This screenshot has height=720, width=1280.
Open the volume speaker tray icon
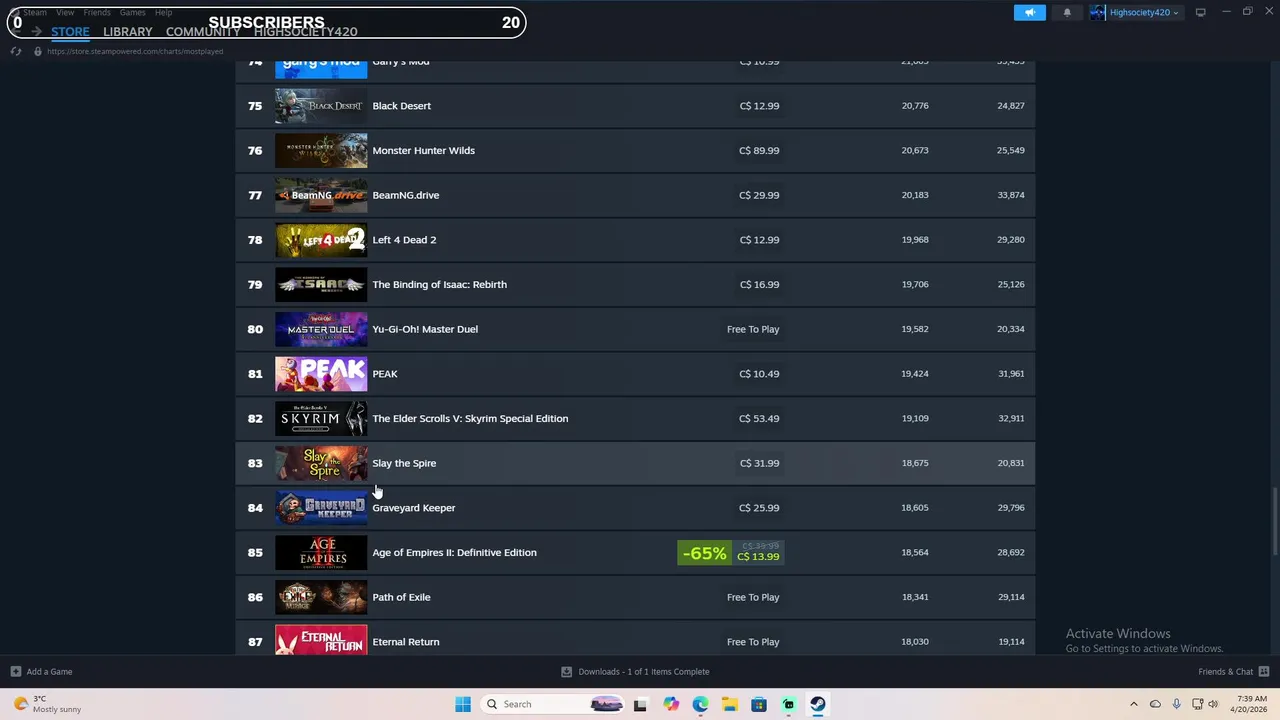[1213, 704]
